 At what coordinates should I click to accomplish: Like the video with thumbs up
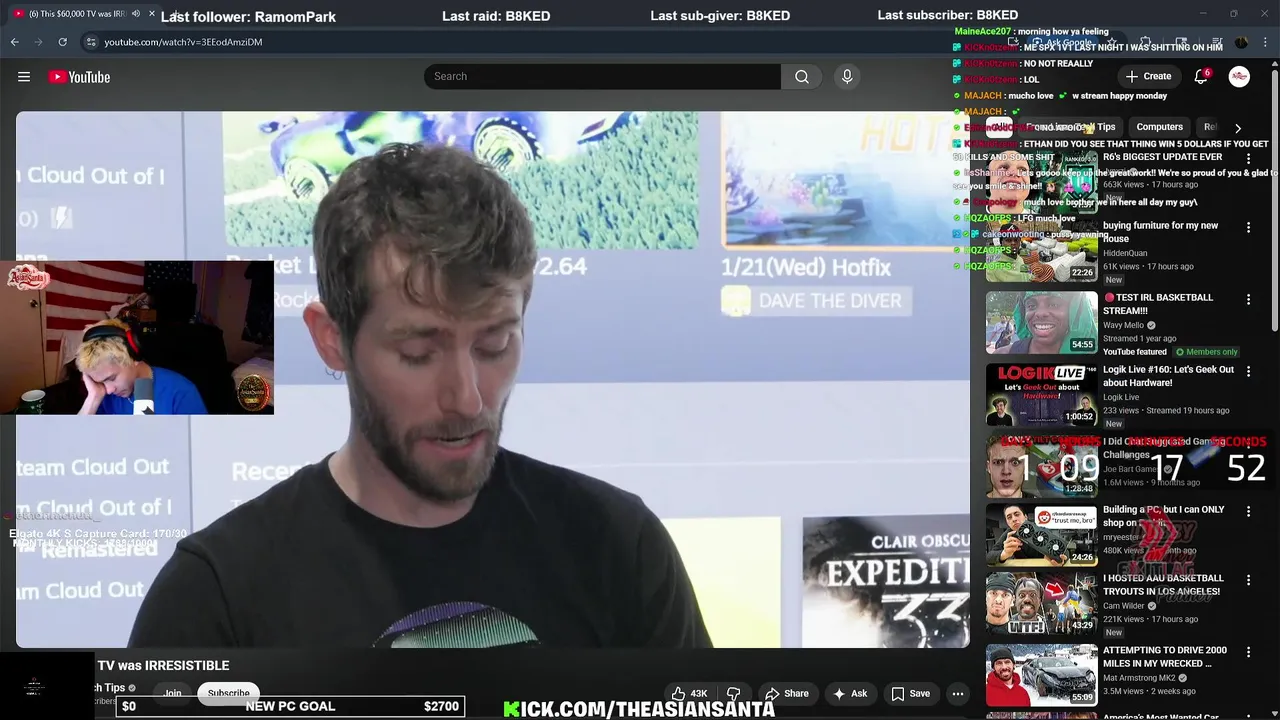coord(688,693)
